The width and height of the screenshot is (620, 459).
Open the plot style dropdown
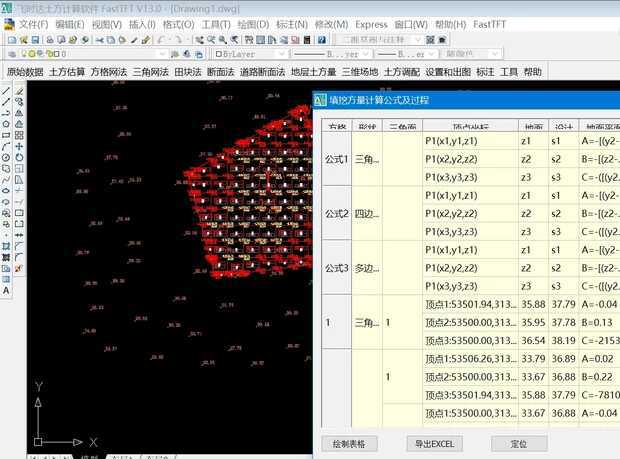(x=495, y=54)
